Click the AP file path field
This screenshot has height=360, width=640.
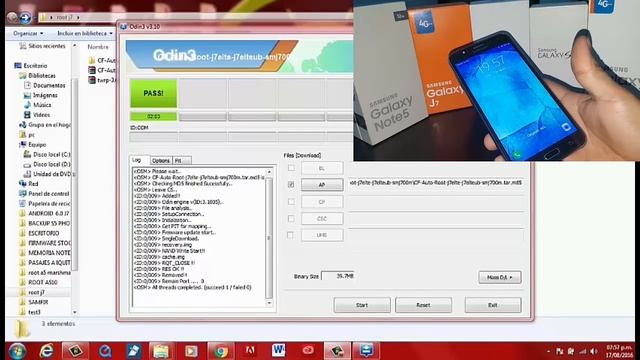[436, 183]
